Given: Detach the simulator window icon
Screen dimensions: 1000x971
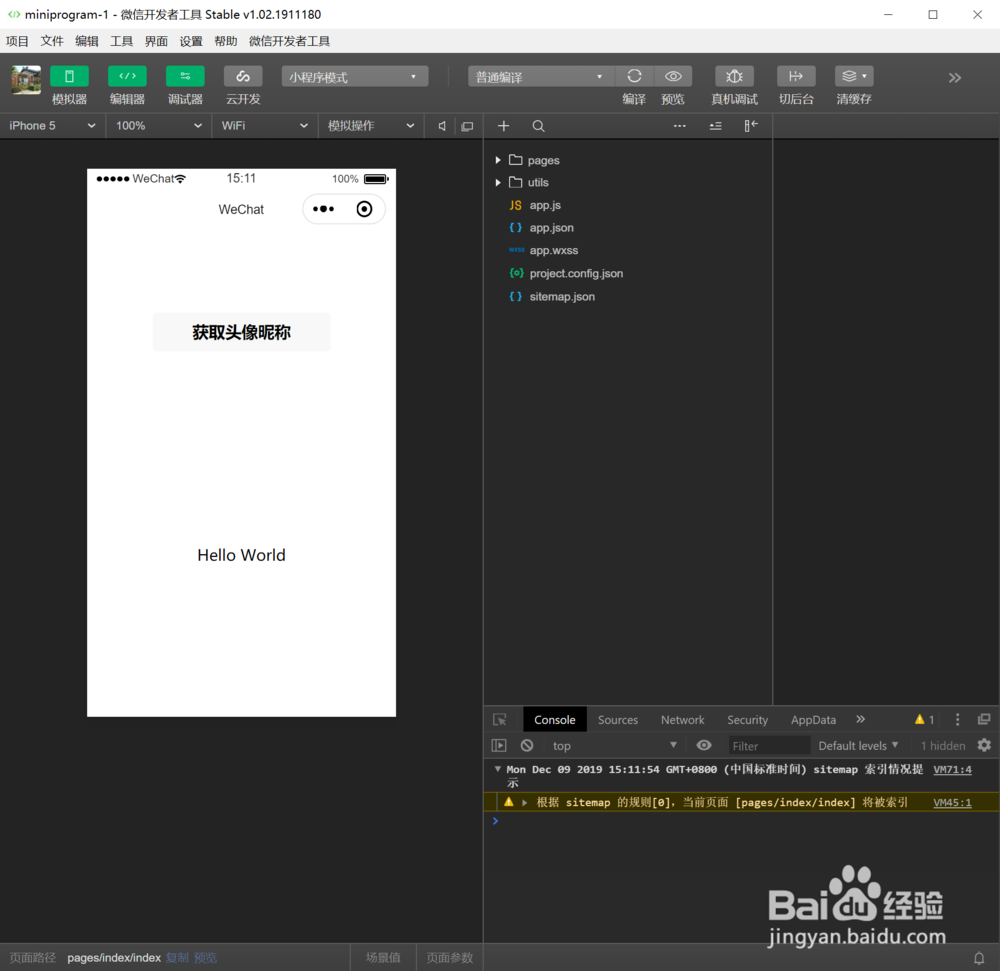Looking at the screenshot, I should [467, 126].
